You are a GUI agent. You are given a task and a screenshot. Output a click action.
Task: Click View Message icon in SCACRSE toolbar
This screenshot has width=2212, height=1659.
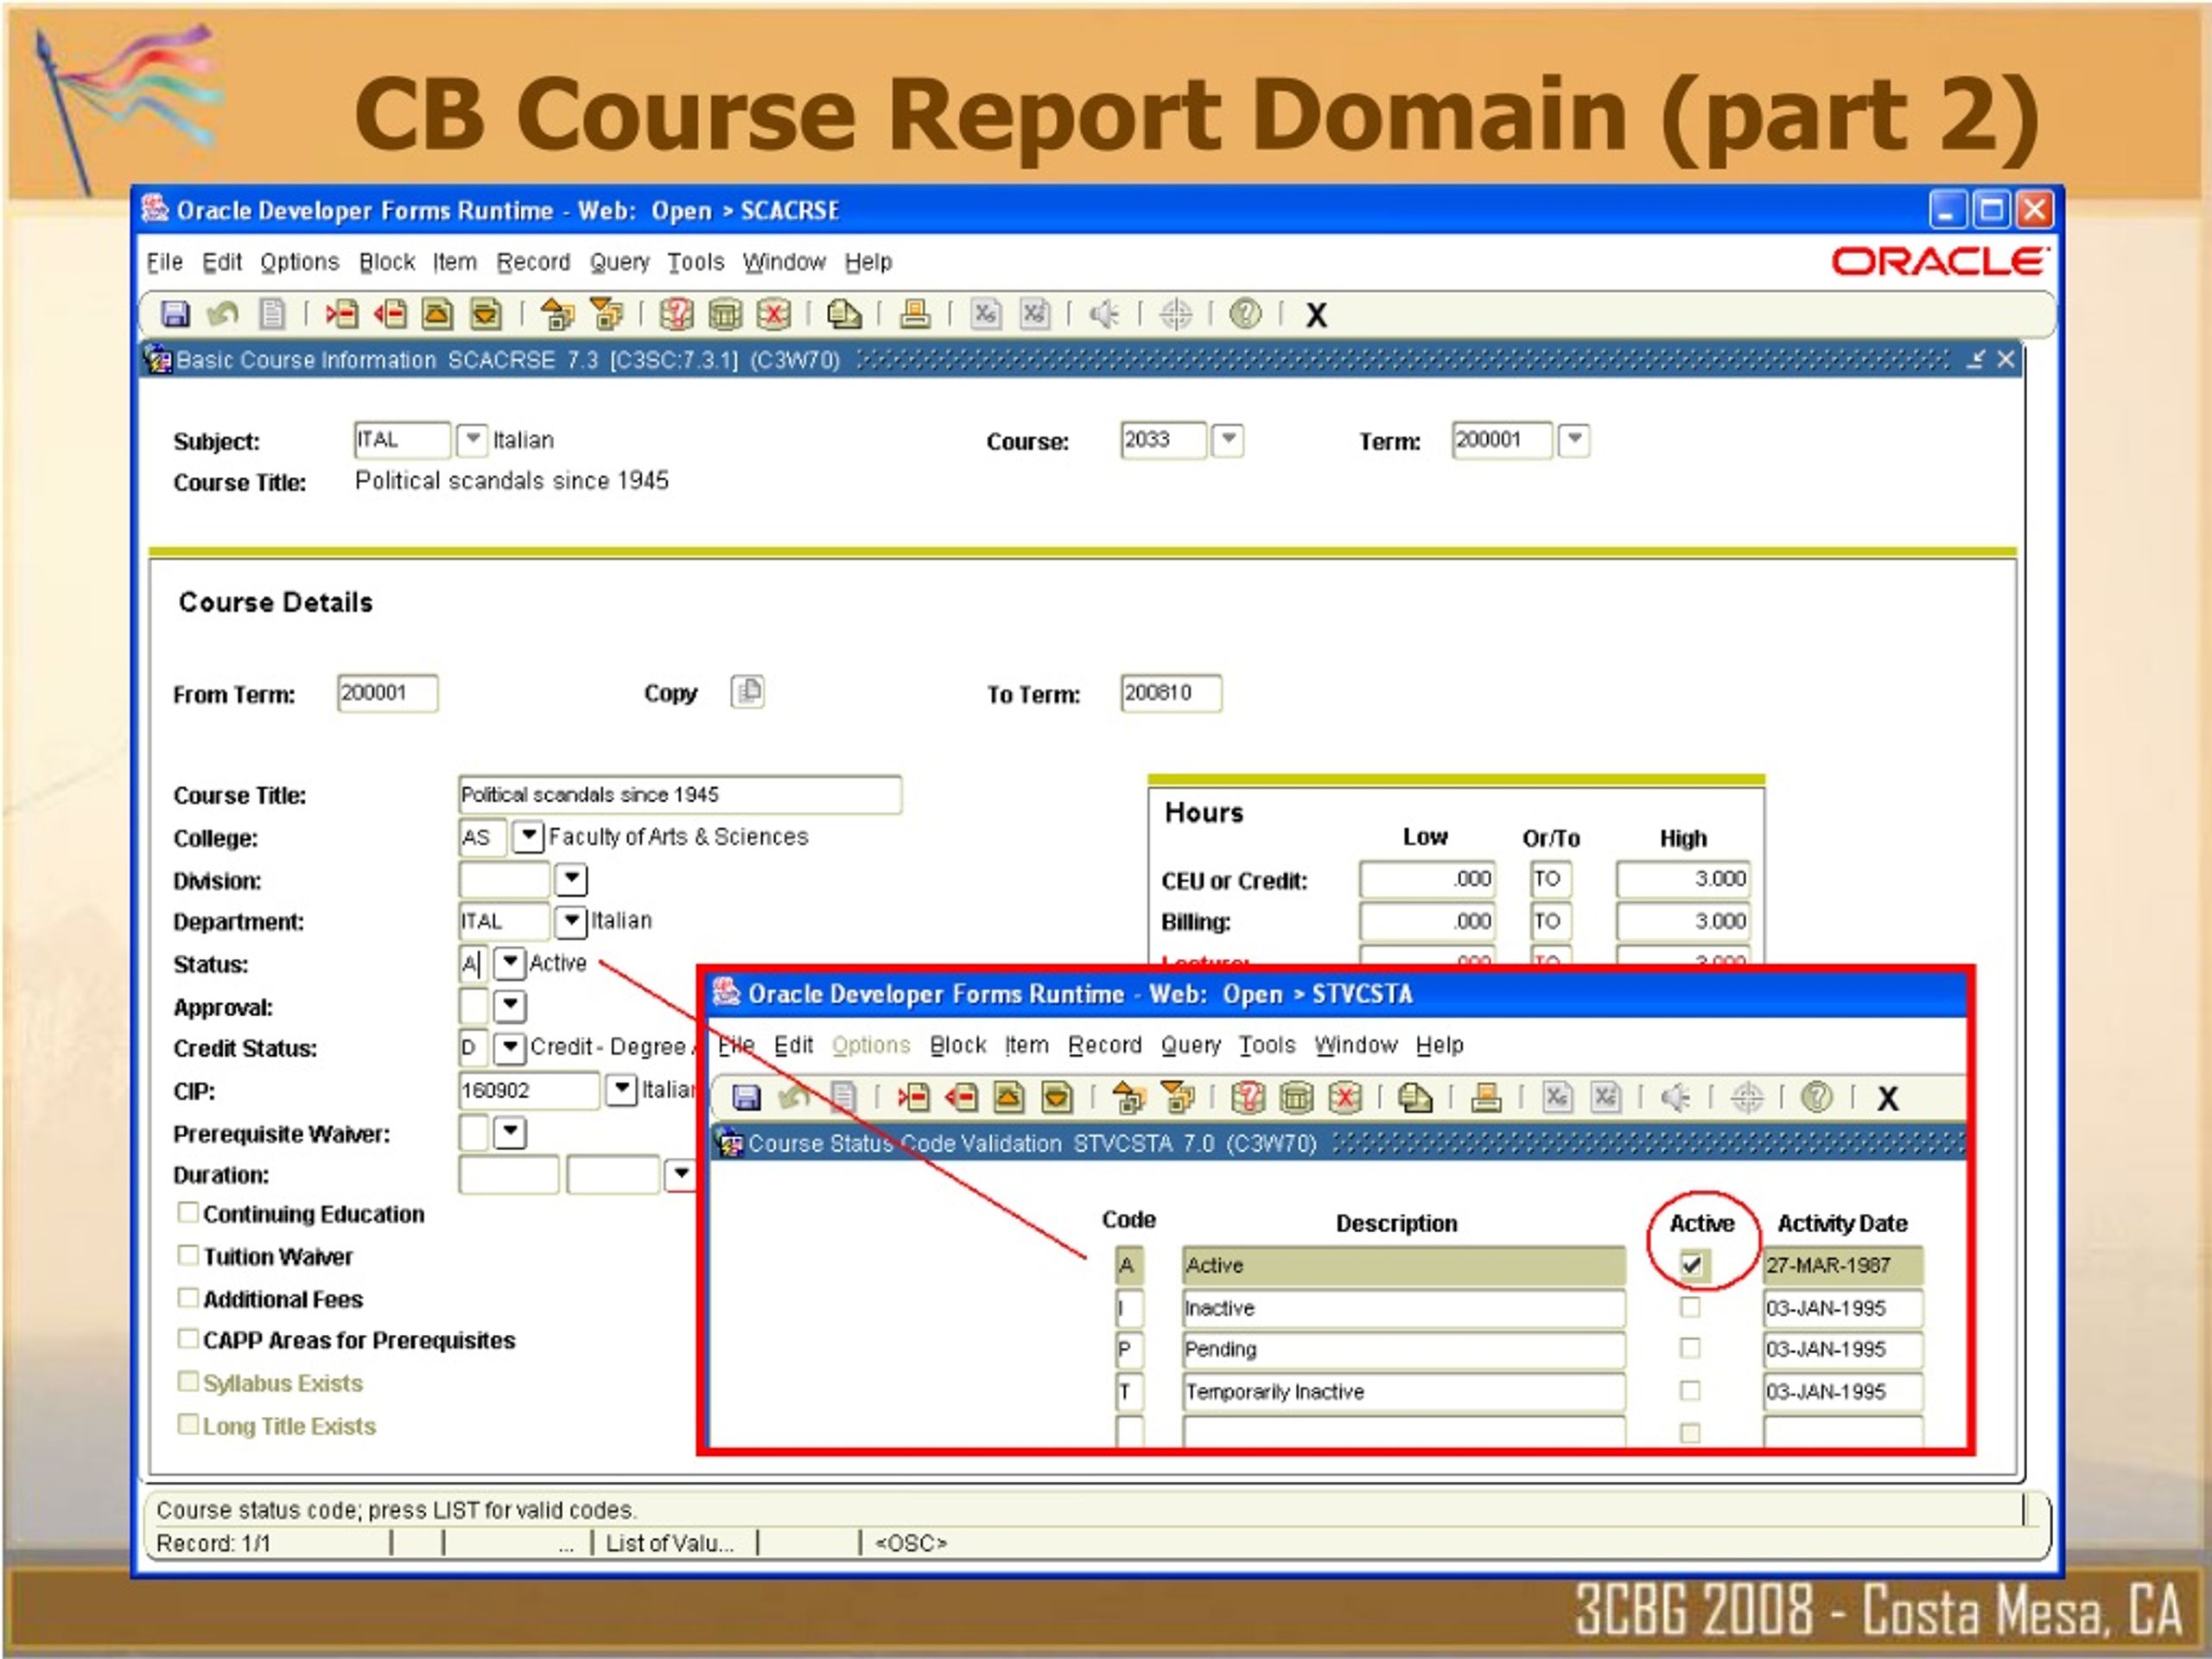pos(844,314)
